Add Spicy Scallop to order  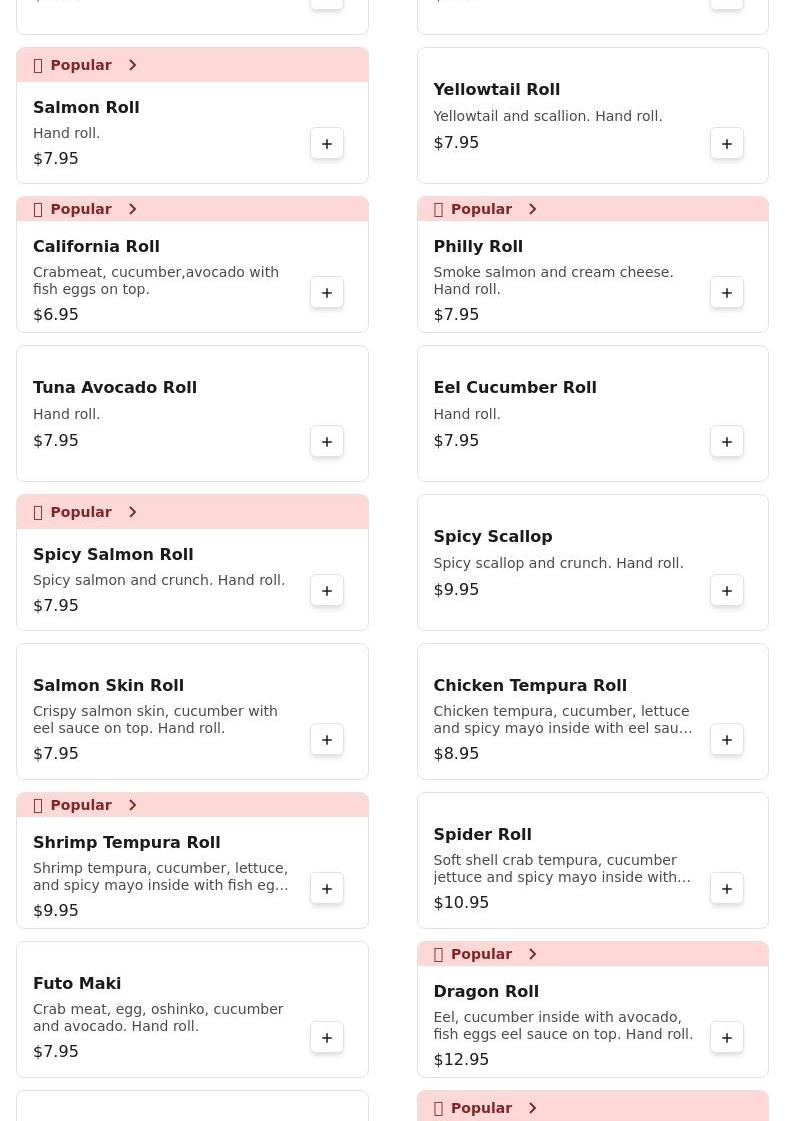pyautogui.click(x=727, y=591)
